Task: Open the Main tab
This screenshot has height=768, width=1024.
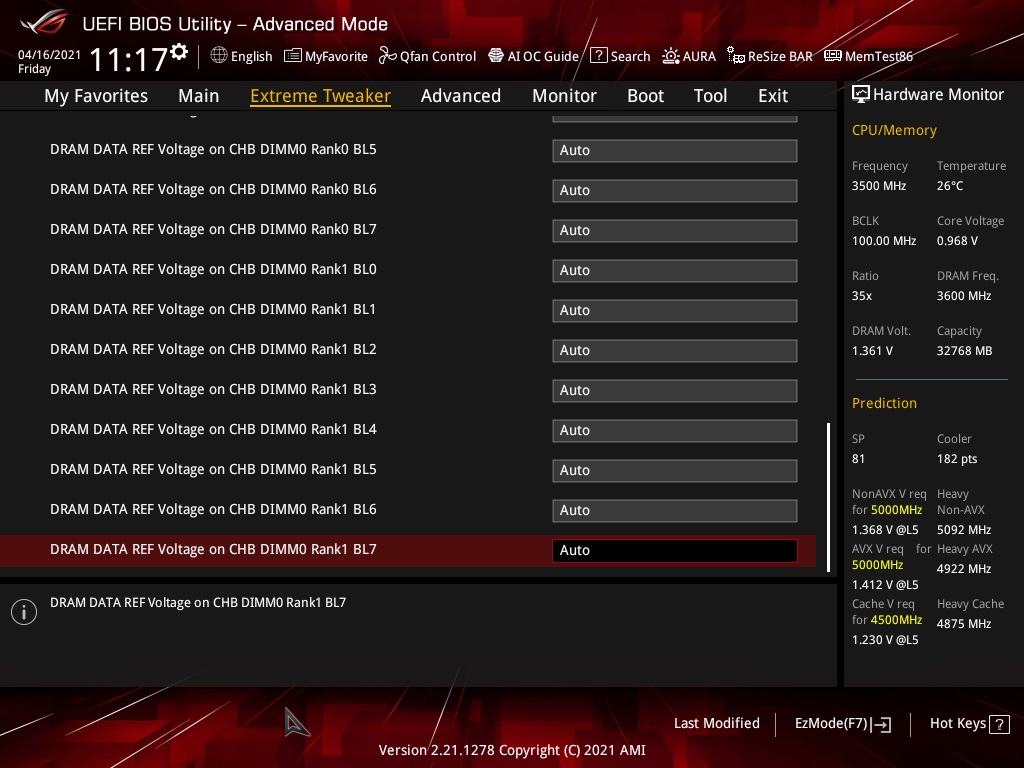Action: tap(199, 96)
